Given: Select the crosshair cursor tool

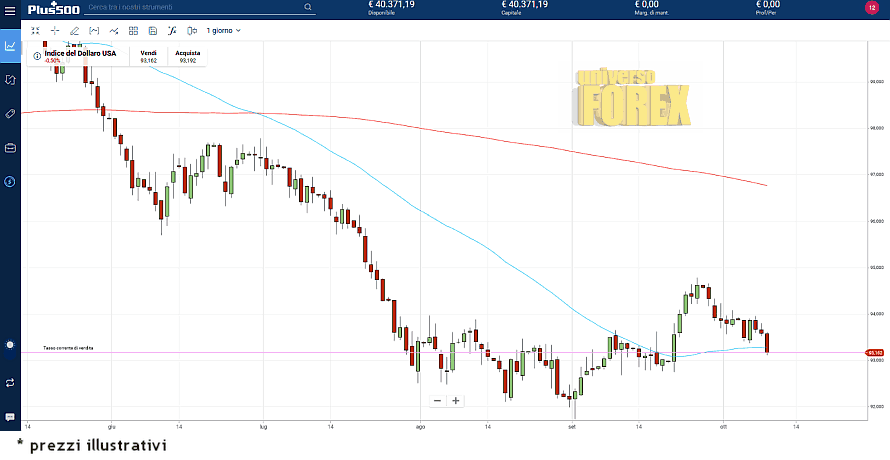Looking at the screenshot, I should point(55,30).
